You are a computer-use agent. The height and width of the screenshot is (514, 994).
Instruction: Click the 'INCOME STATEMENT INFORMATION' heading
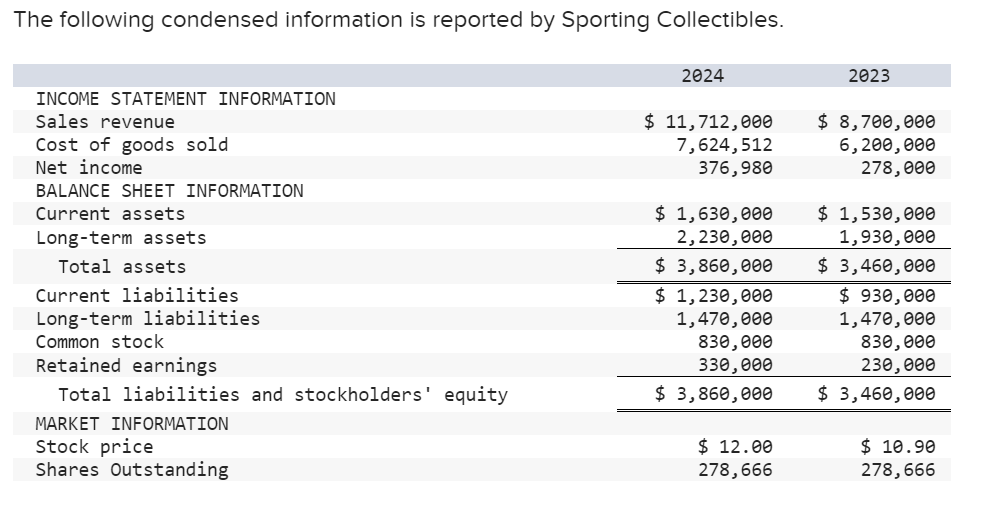[186, 99]
